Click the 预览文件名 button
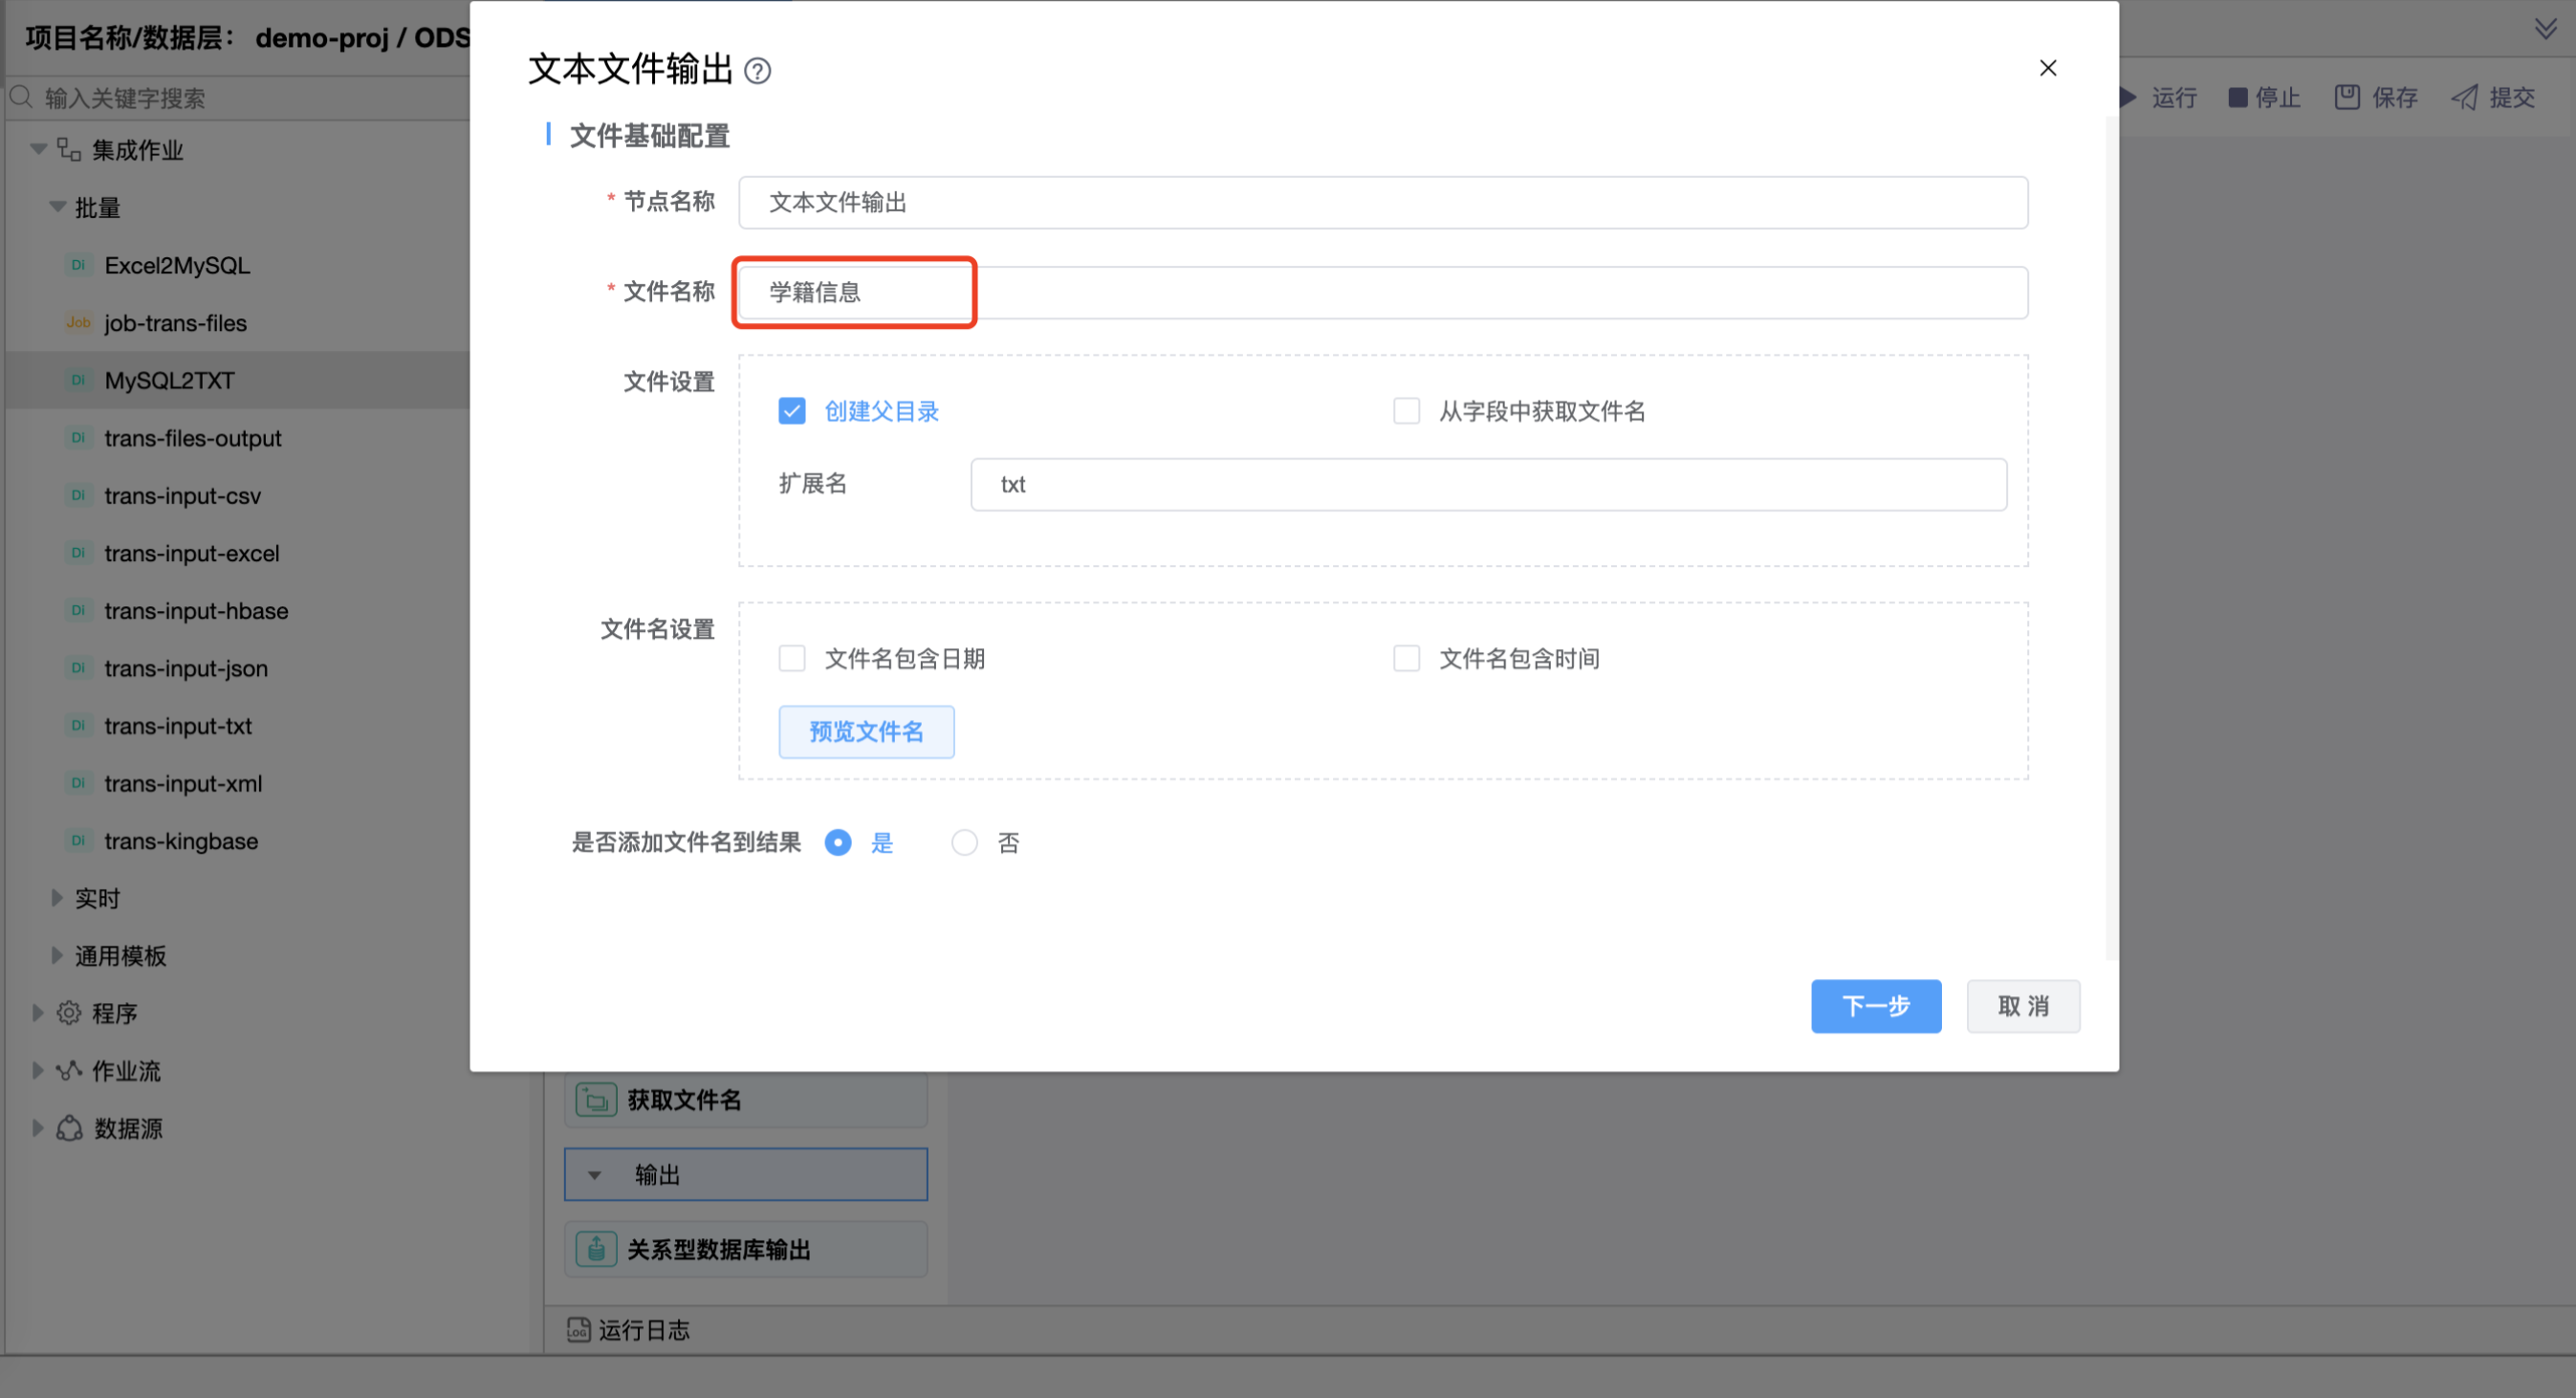 866,731
